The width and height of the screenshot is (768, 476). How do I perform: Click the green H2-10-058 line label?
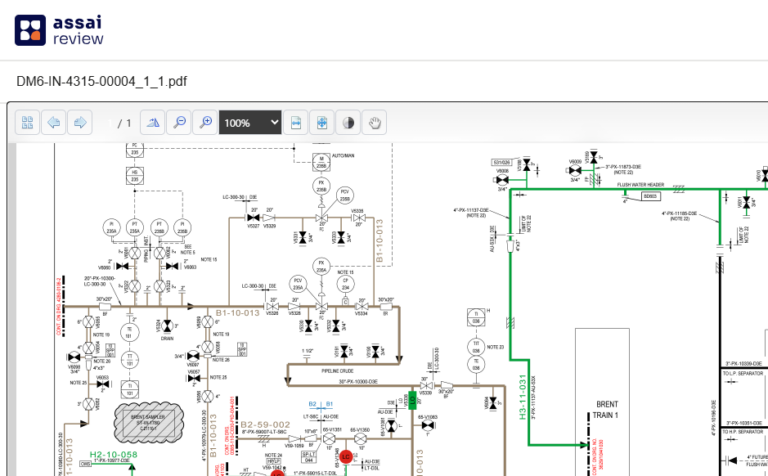(x=113, y=455)
